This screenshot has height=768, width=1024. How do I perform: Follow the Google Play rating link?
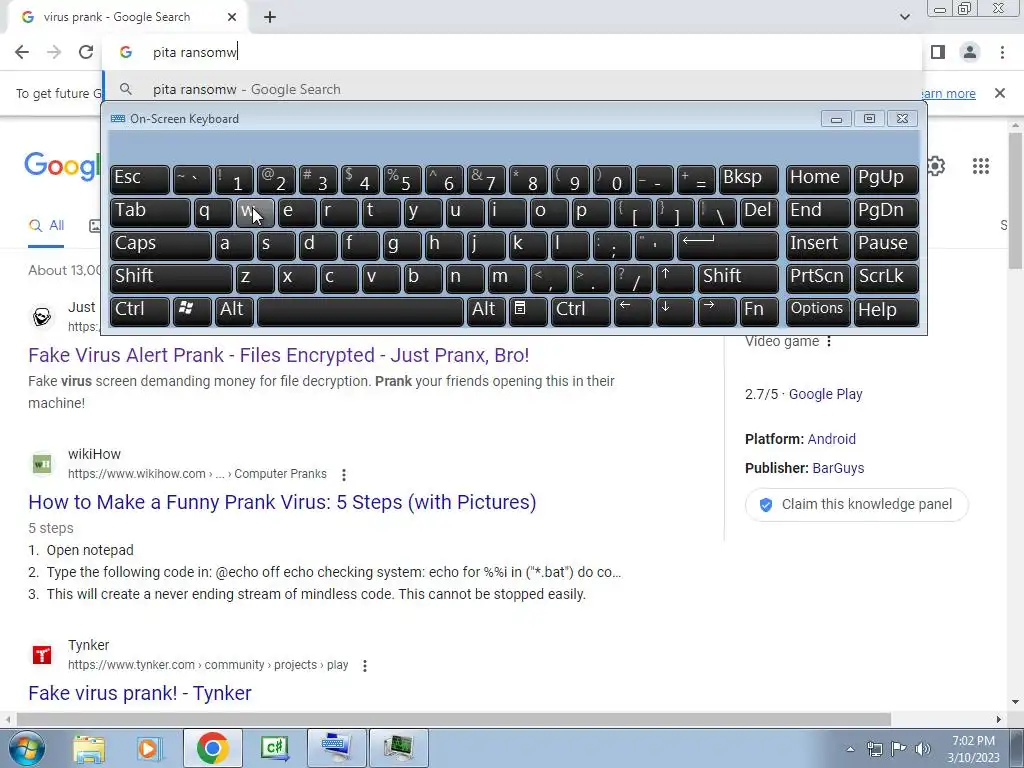[825, 394]
